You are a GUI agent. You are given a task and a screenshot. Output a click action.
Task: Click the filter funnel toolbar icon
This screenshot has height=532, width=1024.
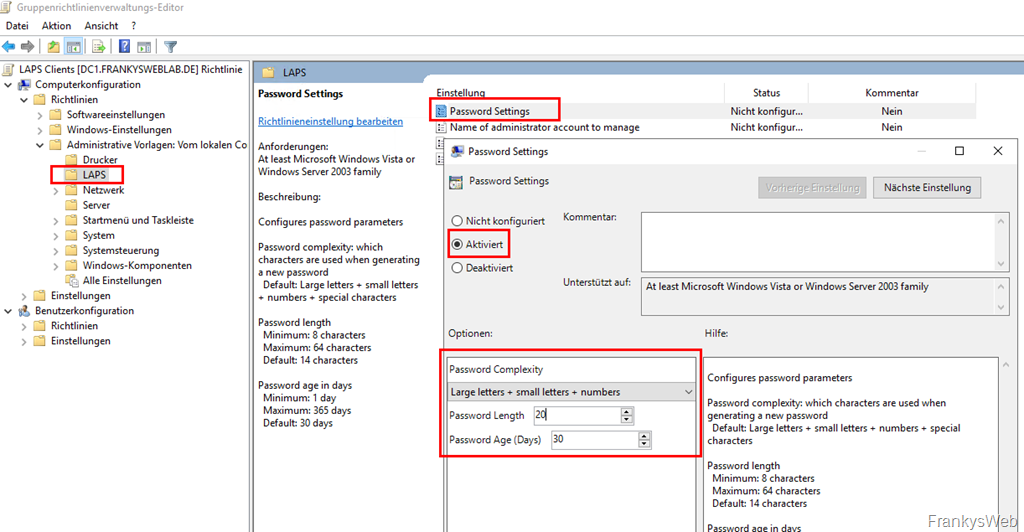click(170, 46)
